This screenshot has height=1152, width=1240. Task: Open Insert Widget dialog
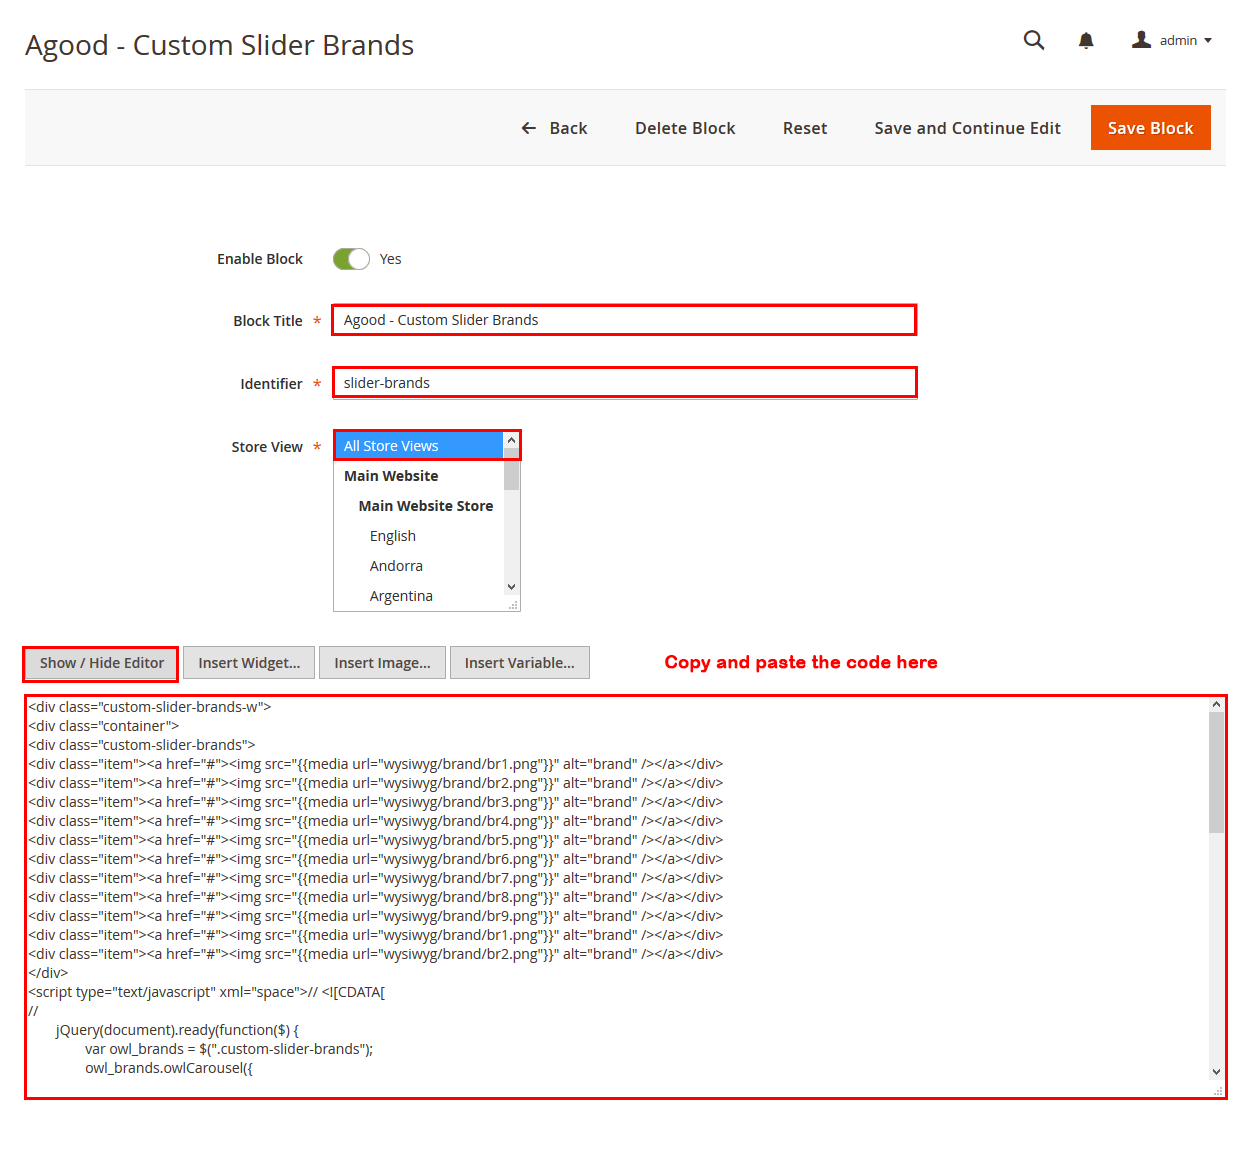point(249,663)
